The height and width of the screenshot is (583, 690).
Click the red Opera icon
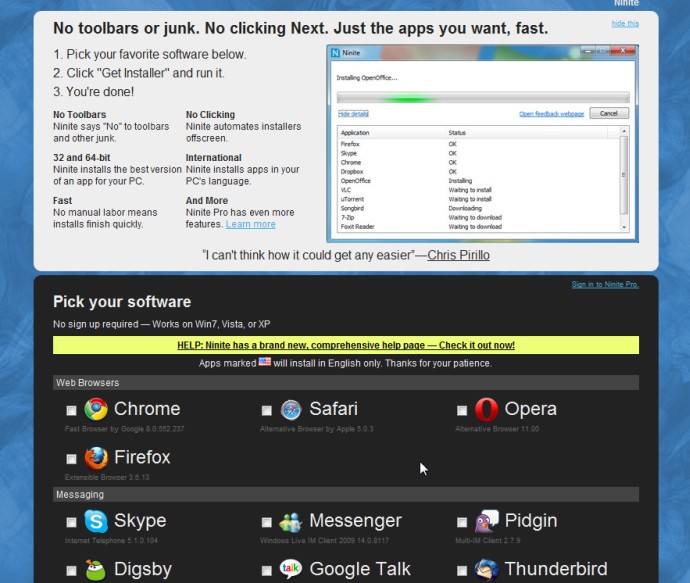(486, 409)
